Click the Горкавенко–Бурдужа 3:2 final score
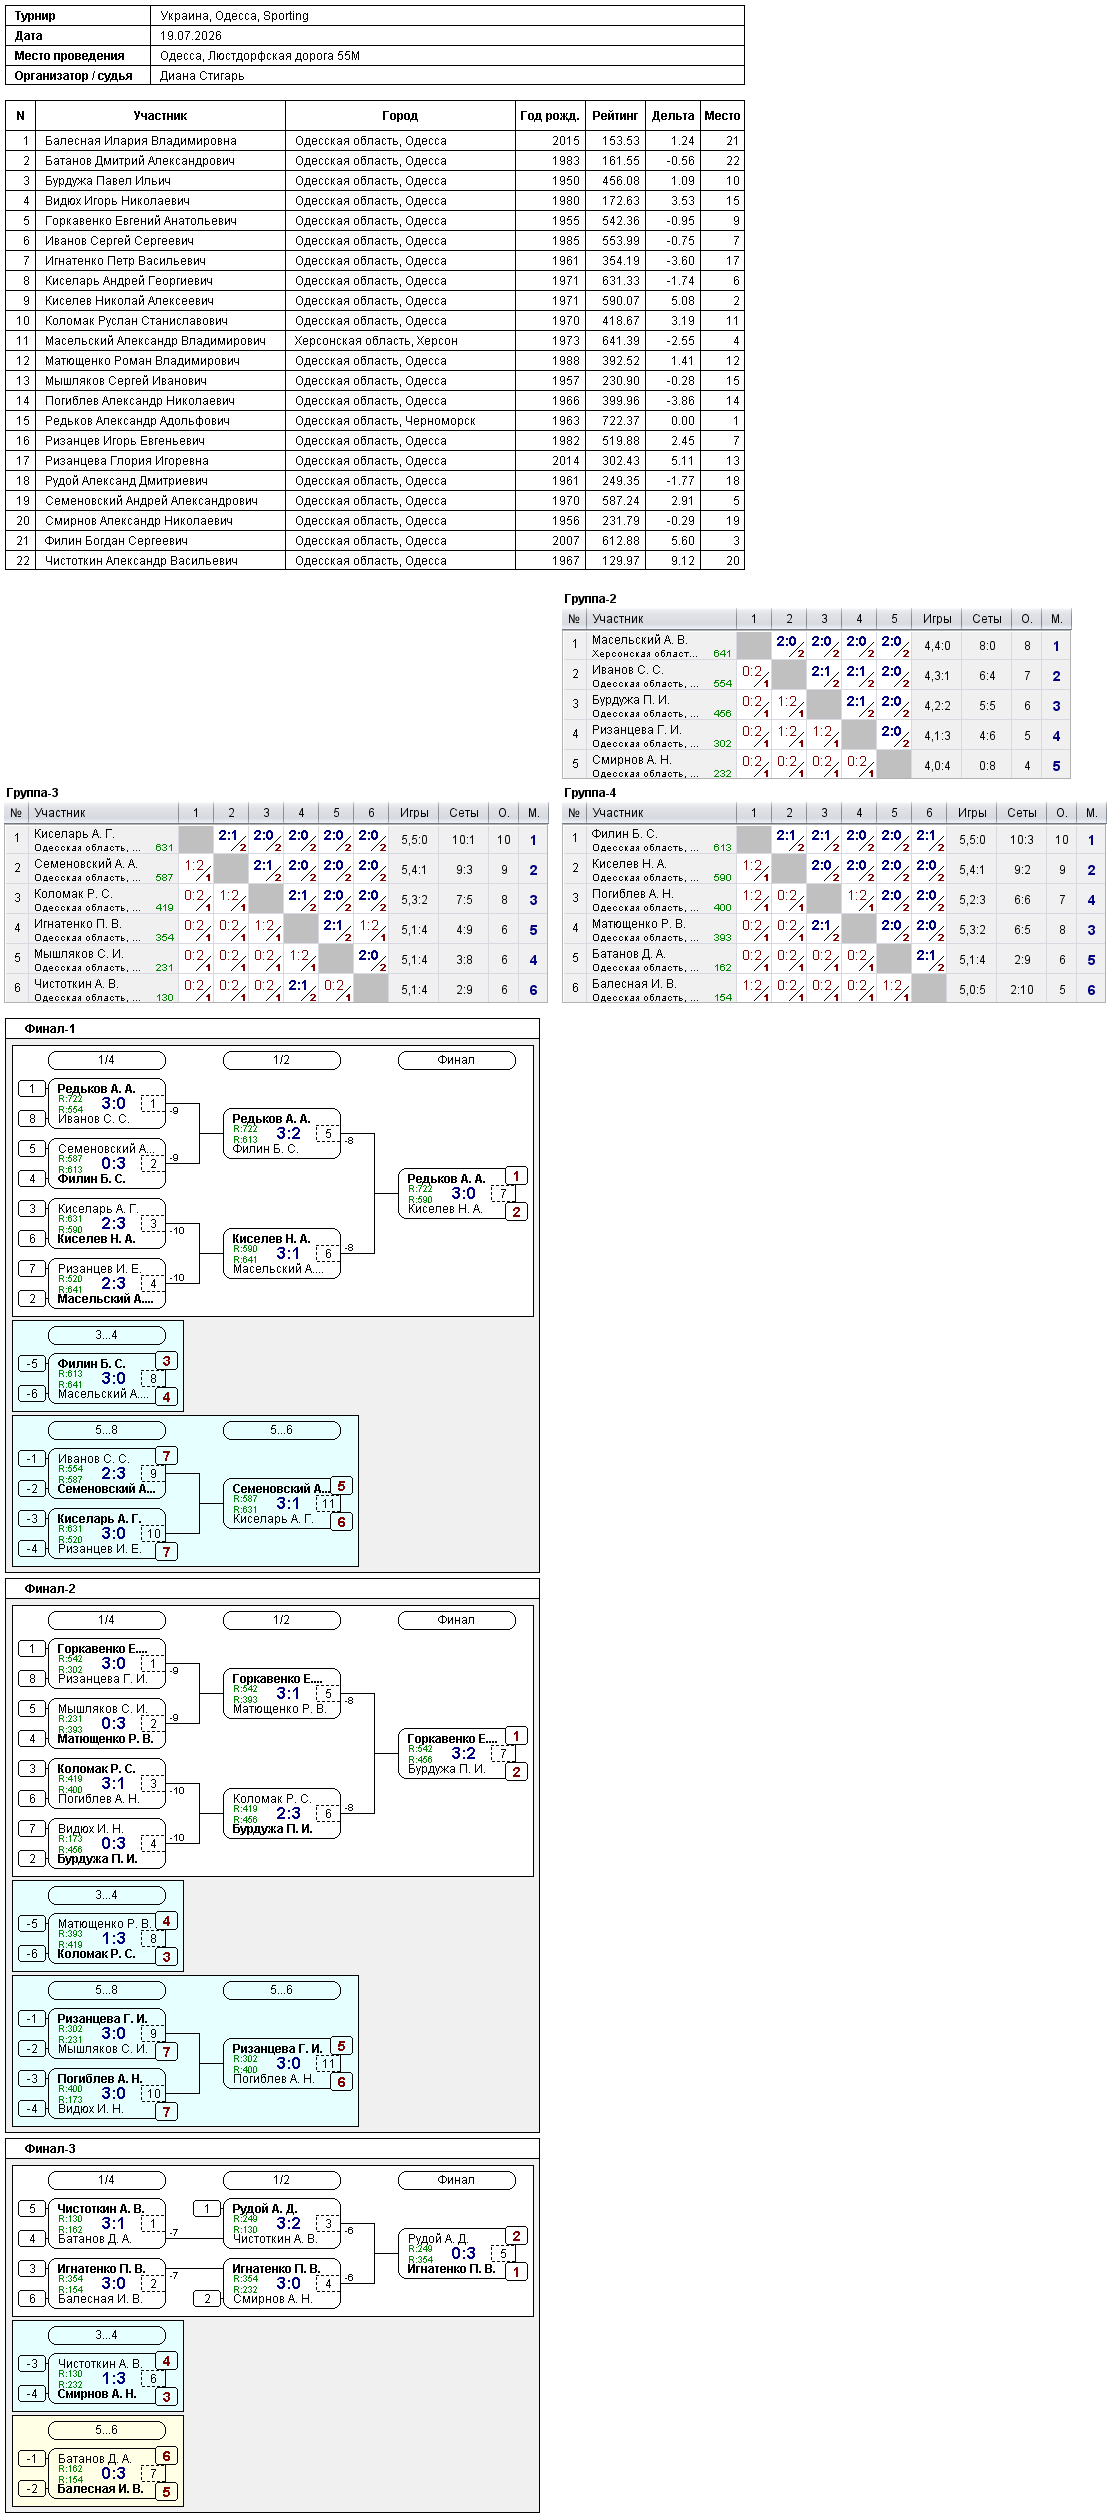The width and height of the screenshot is (1116, 2518). 464,1753
